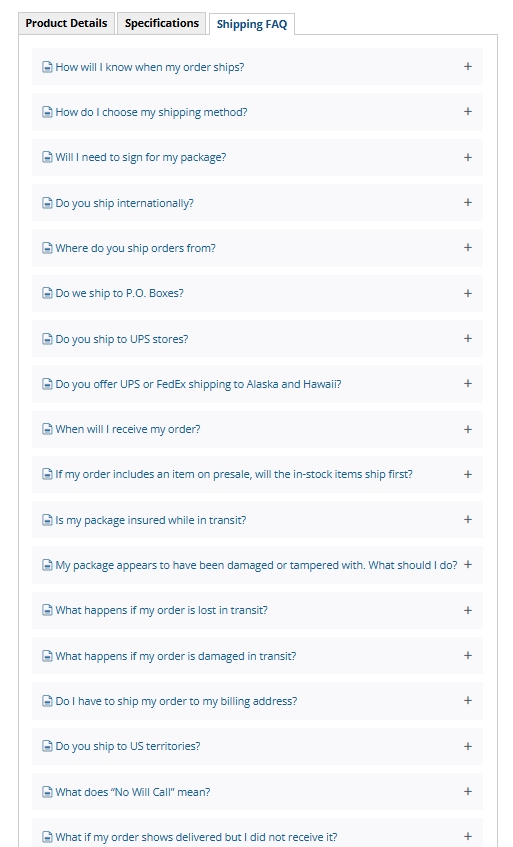Expand plus sign for 'Will I need to sign for my package?'

pyautogui.click(x=468, y=157)
